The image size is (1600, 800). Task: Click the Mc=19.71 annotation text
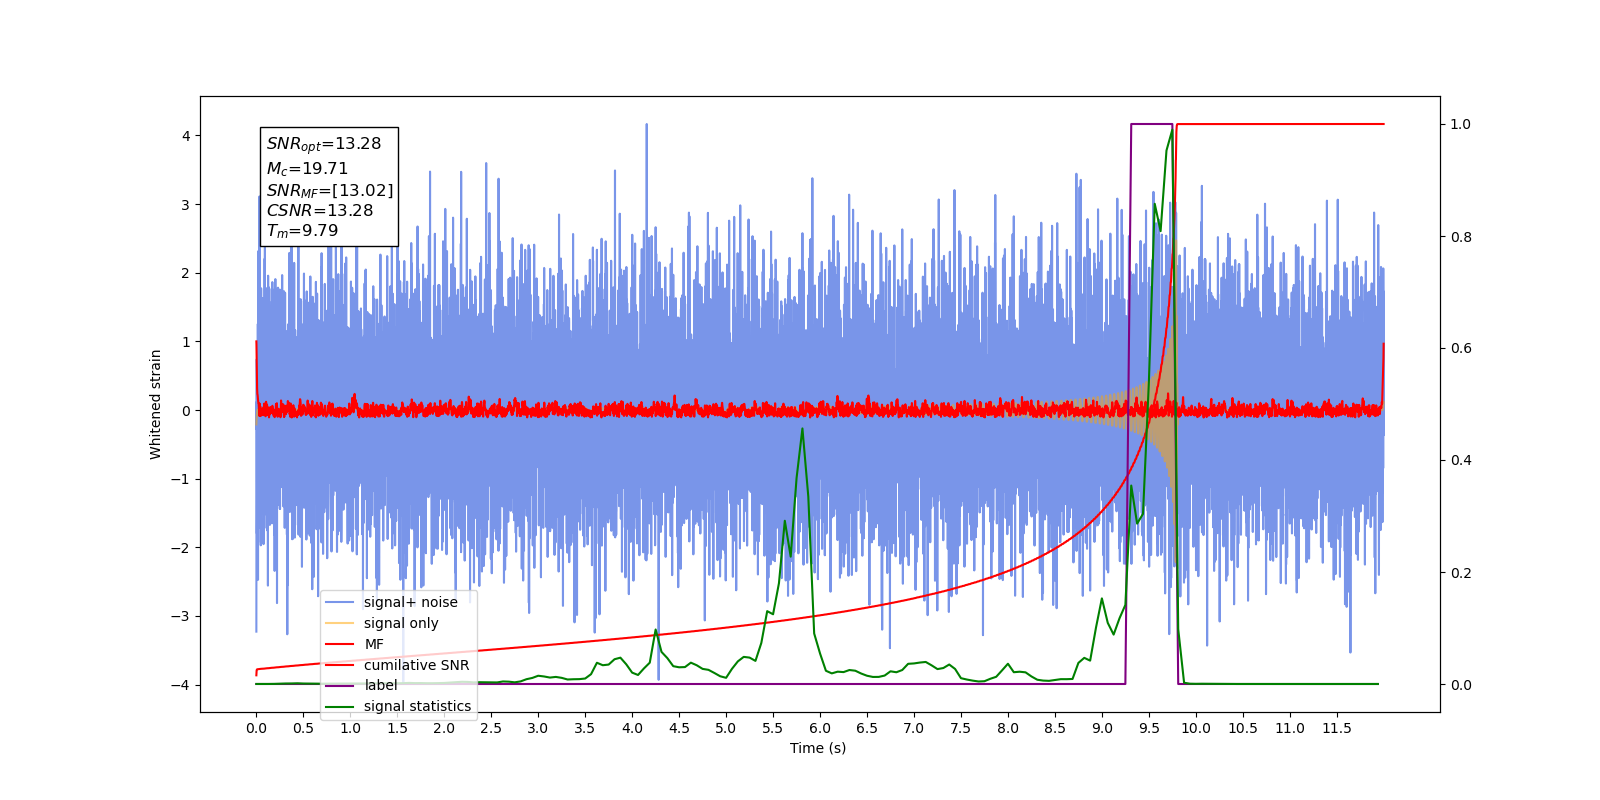pyautogui.click(x=307, y=169)
